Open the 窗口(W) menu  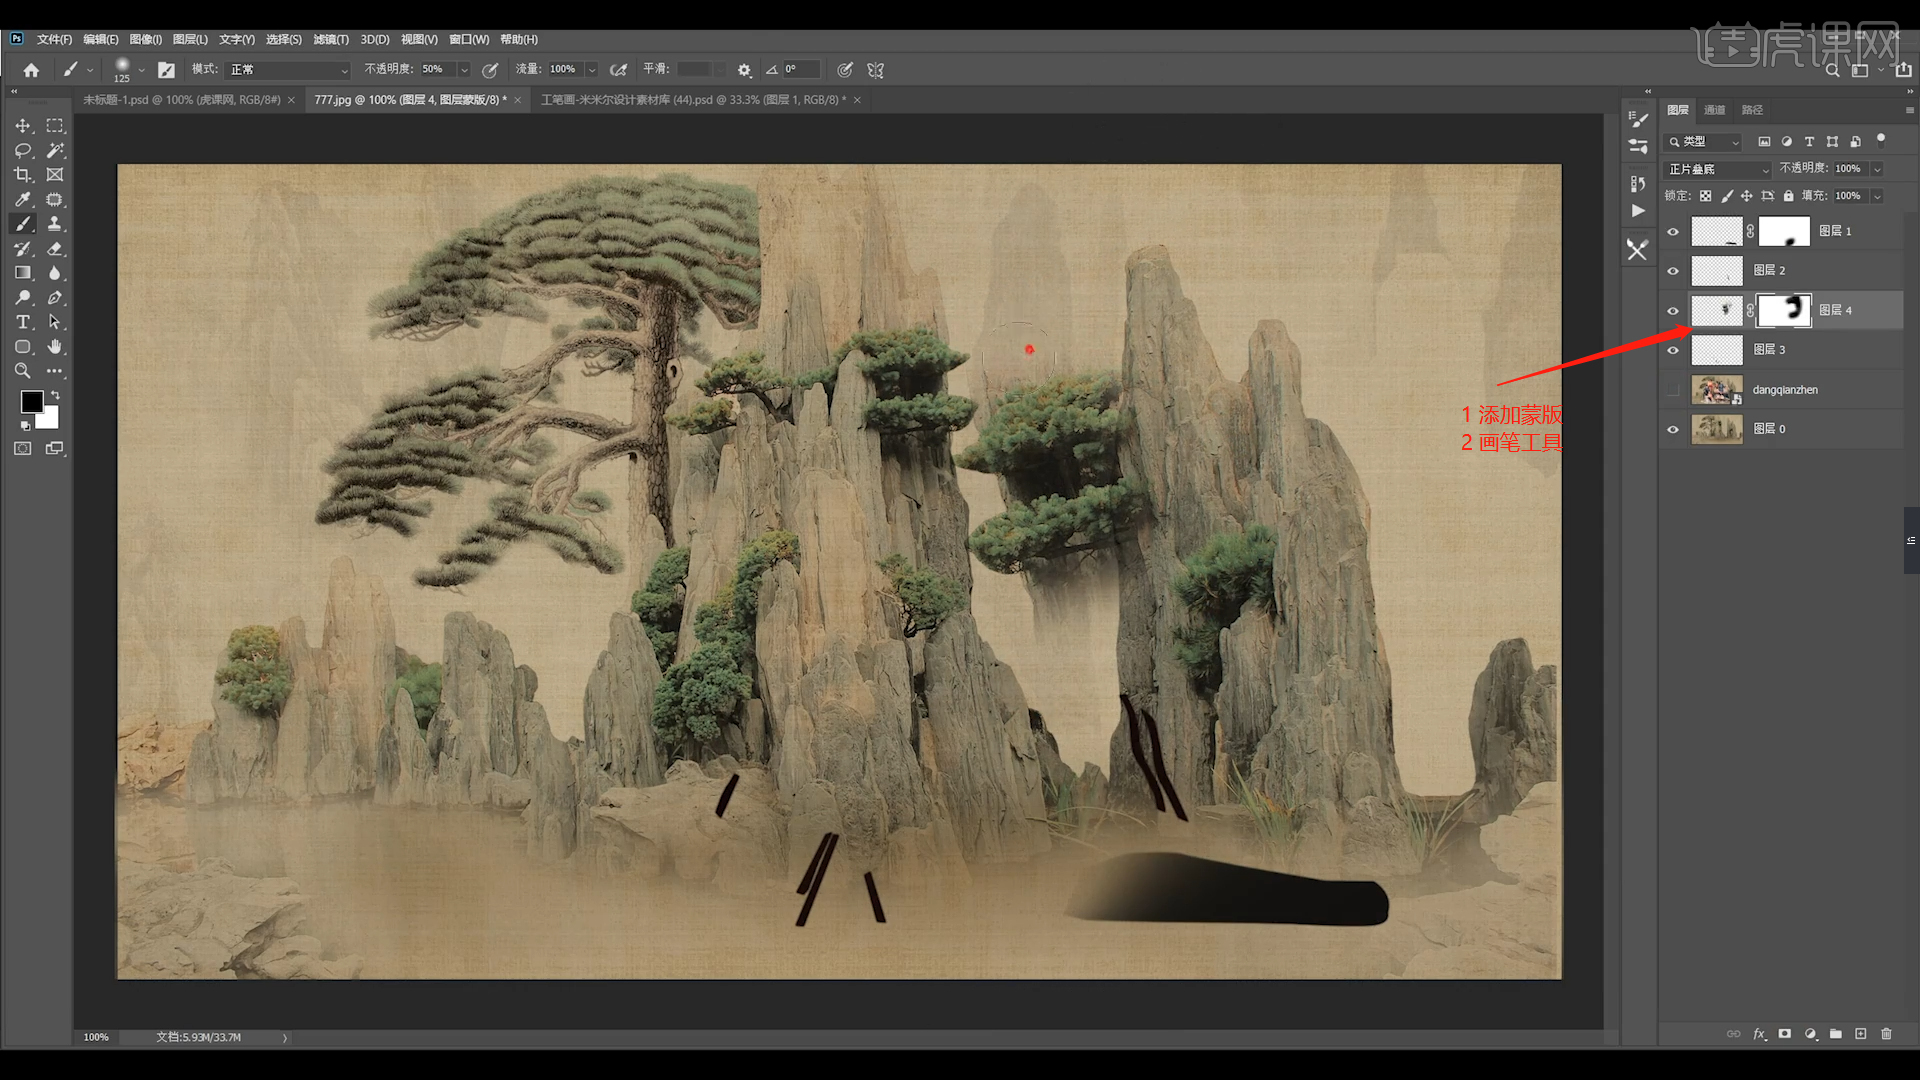469,40
